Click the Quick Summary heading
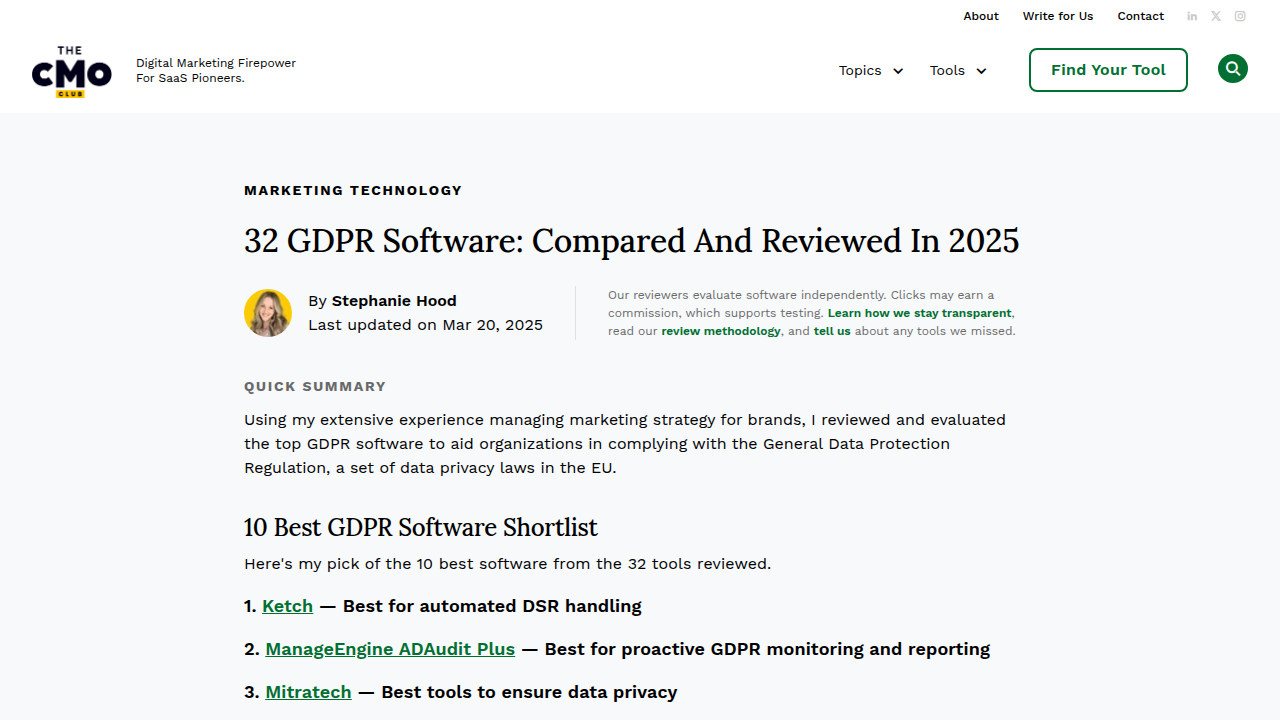The height and width of the screenshot is (720, 1280). (x=315, y=386)
